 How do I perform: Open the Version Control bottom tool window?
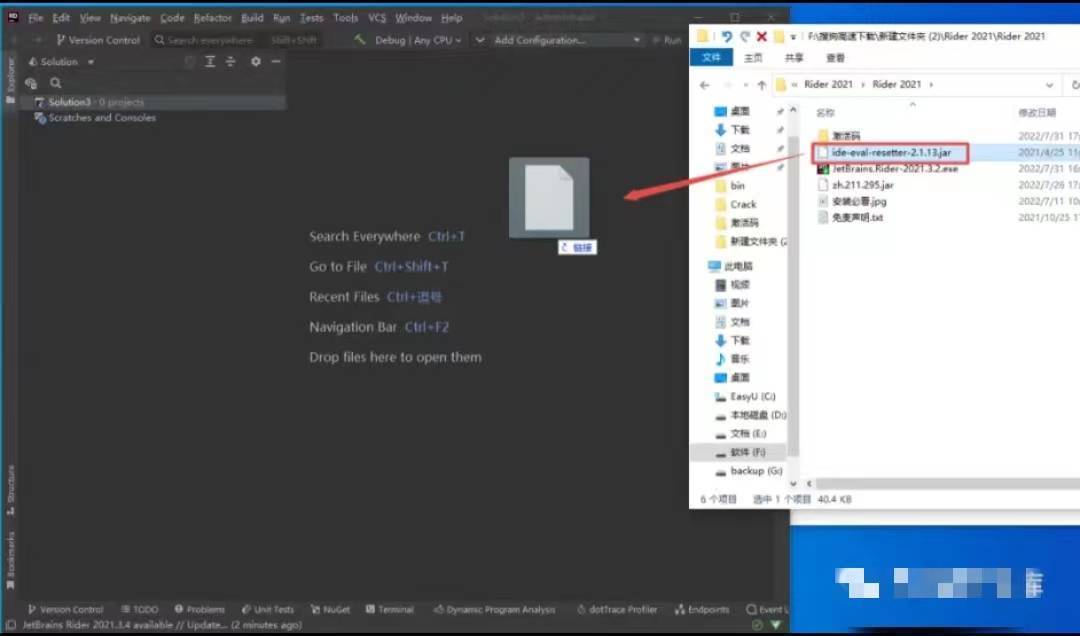click(65, 610)
